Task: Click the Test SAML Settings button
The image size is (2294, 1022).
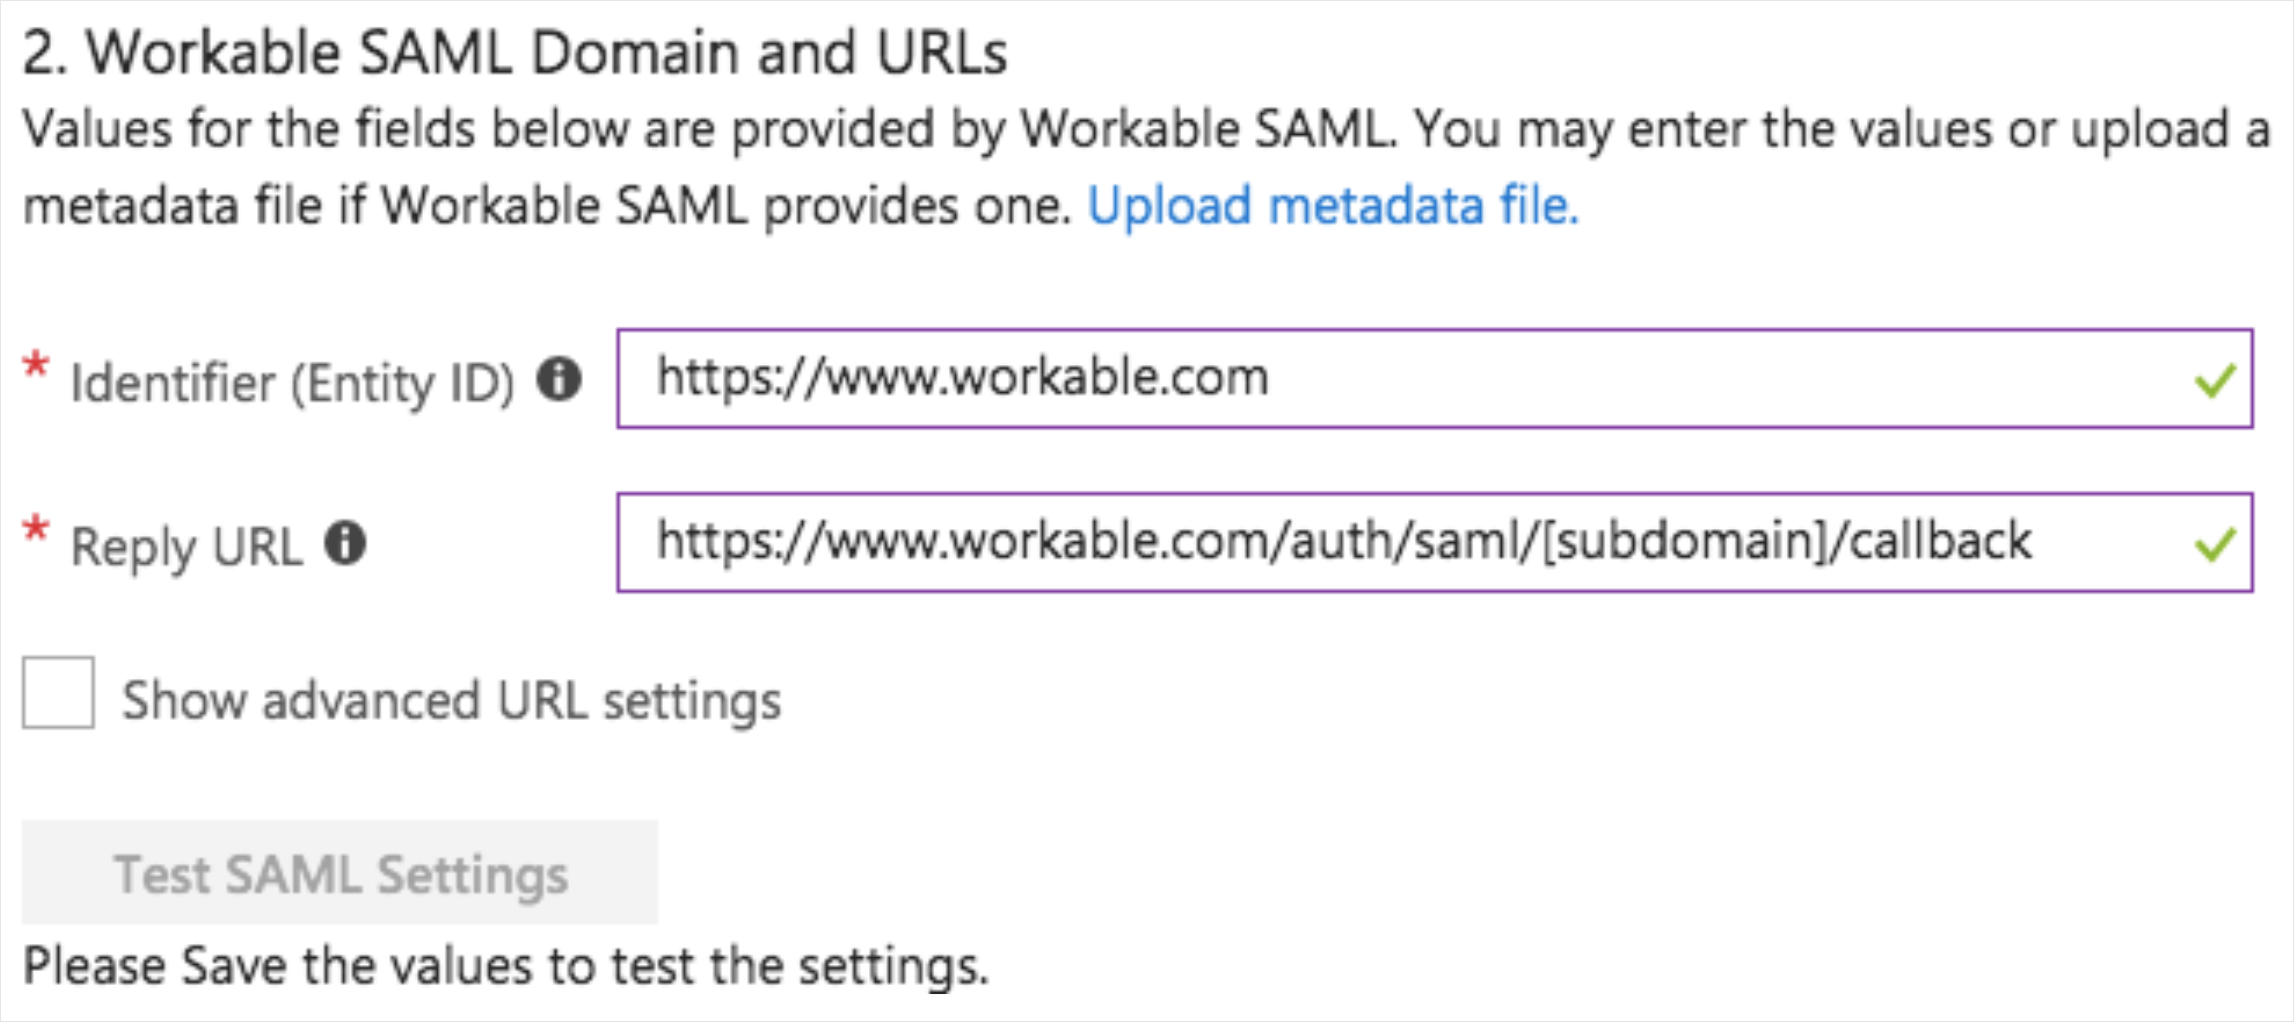Action: coord(340,872)
